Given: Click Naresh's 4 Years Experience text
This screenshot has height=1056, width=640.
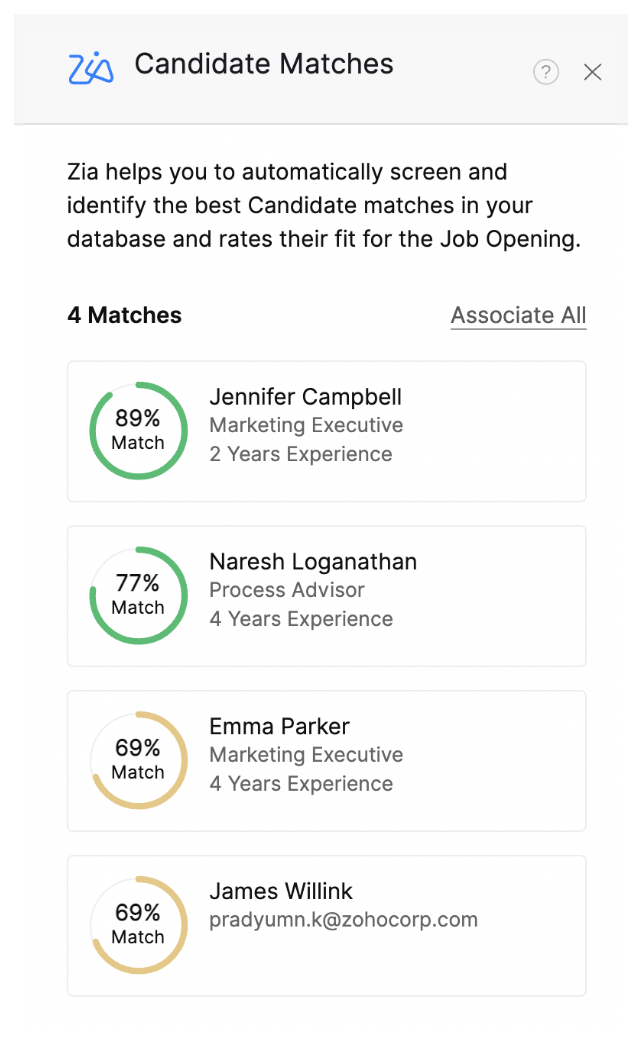Looking at the screenshot, I should 301,619.
